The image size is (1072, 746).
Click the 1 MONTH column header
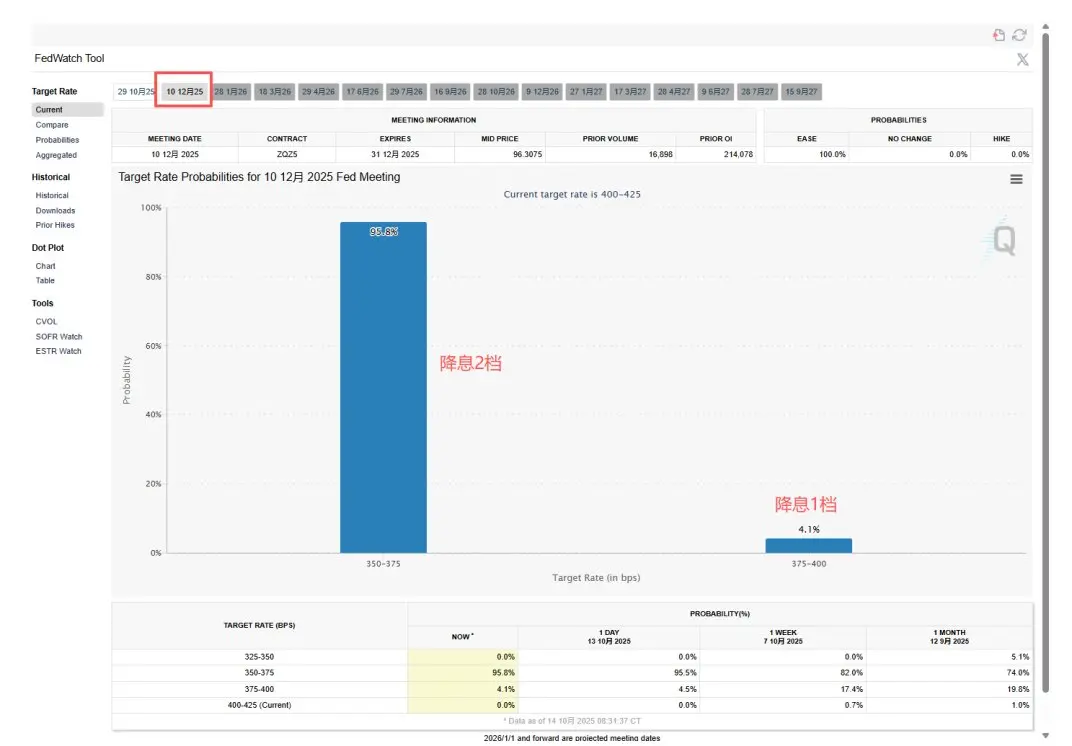pyautogui.click(x=950, y=637)
